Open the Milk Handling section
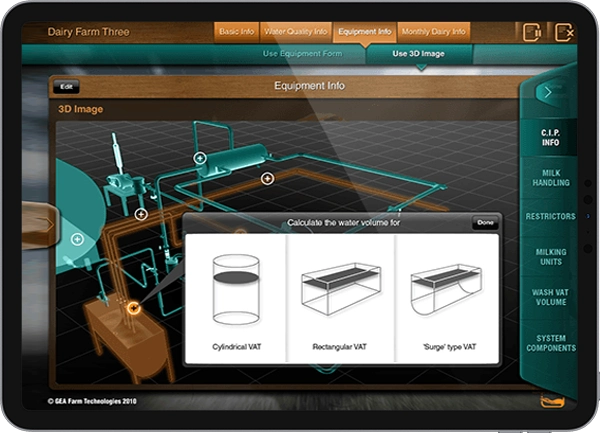The height and width of the screenshot is (433, 600). coord(550,178)
